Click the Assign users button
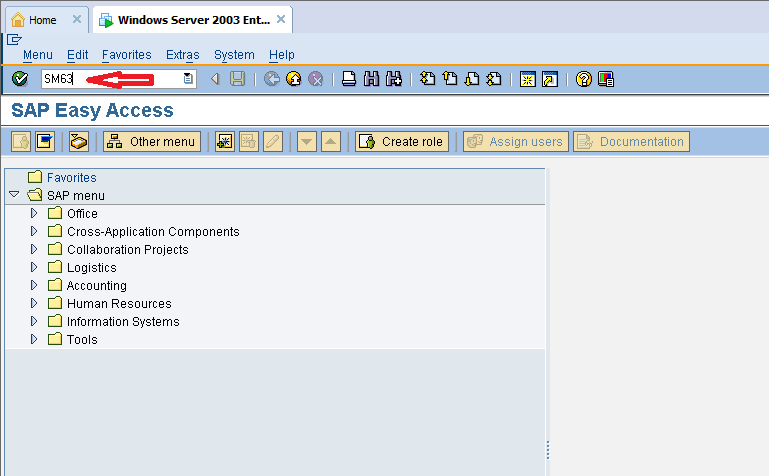This screenshot has width=769, height=476. click(x=516, y=142)
